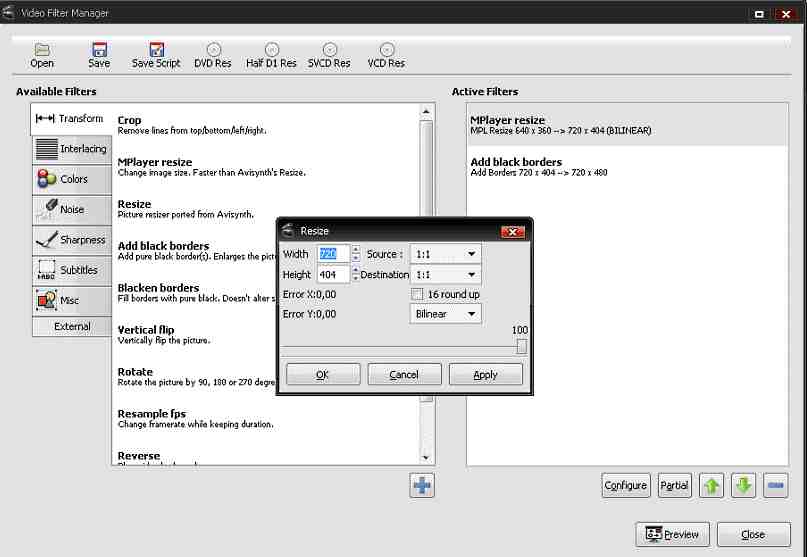Select the Resample fps filter

click(266, 419)
